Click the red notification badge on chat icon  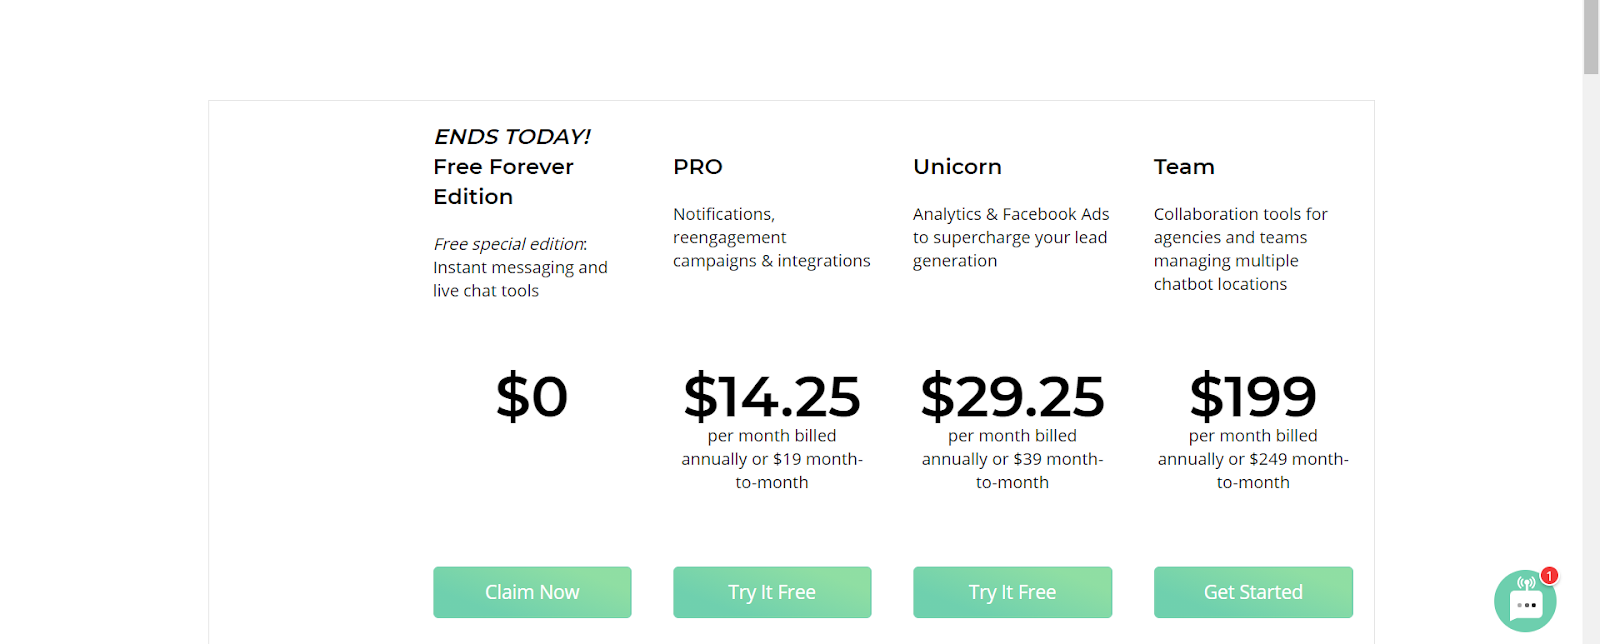1549,576
